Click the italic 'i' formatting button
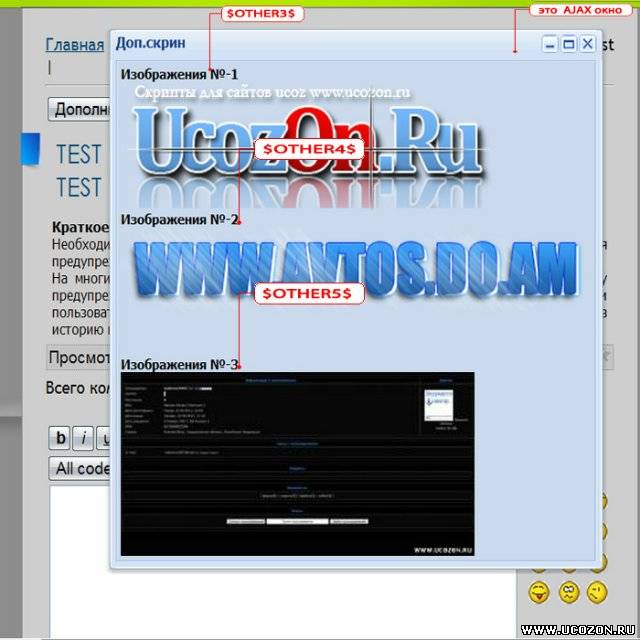This screenshot has height=640, width=640. pos(83,438)
